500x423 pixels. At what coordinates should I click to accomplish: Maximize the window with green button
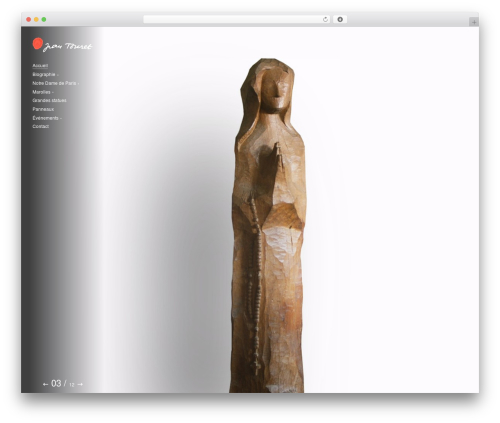tap(44, 20)
